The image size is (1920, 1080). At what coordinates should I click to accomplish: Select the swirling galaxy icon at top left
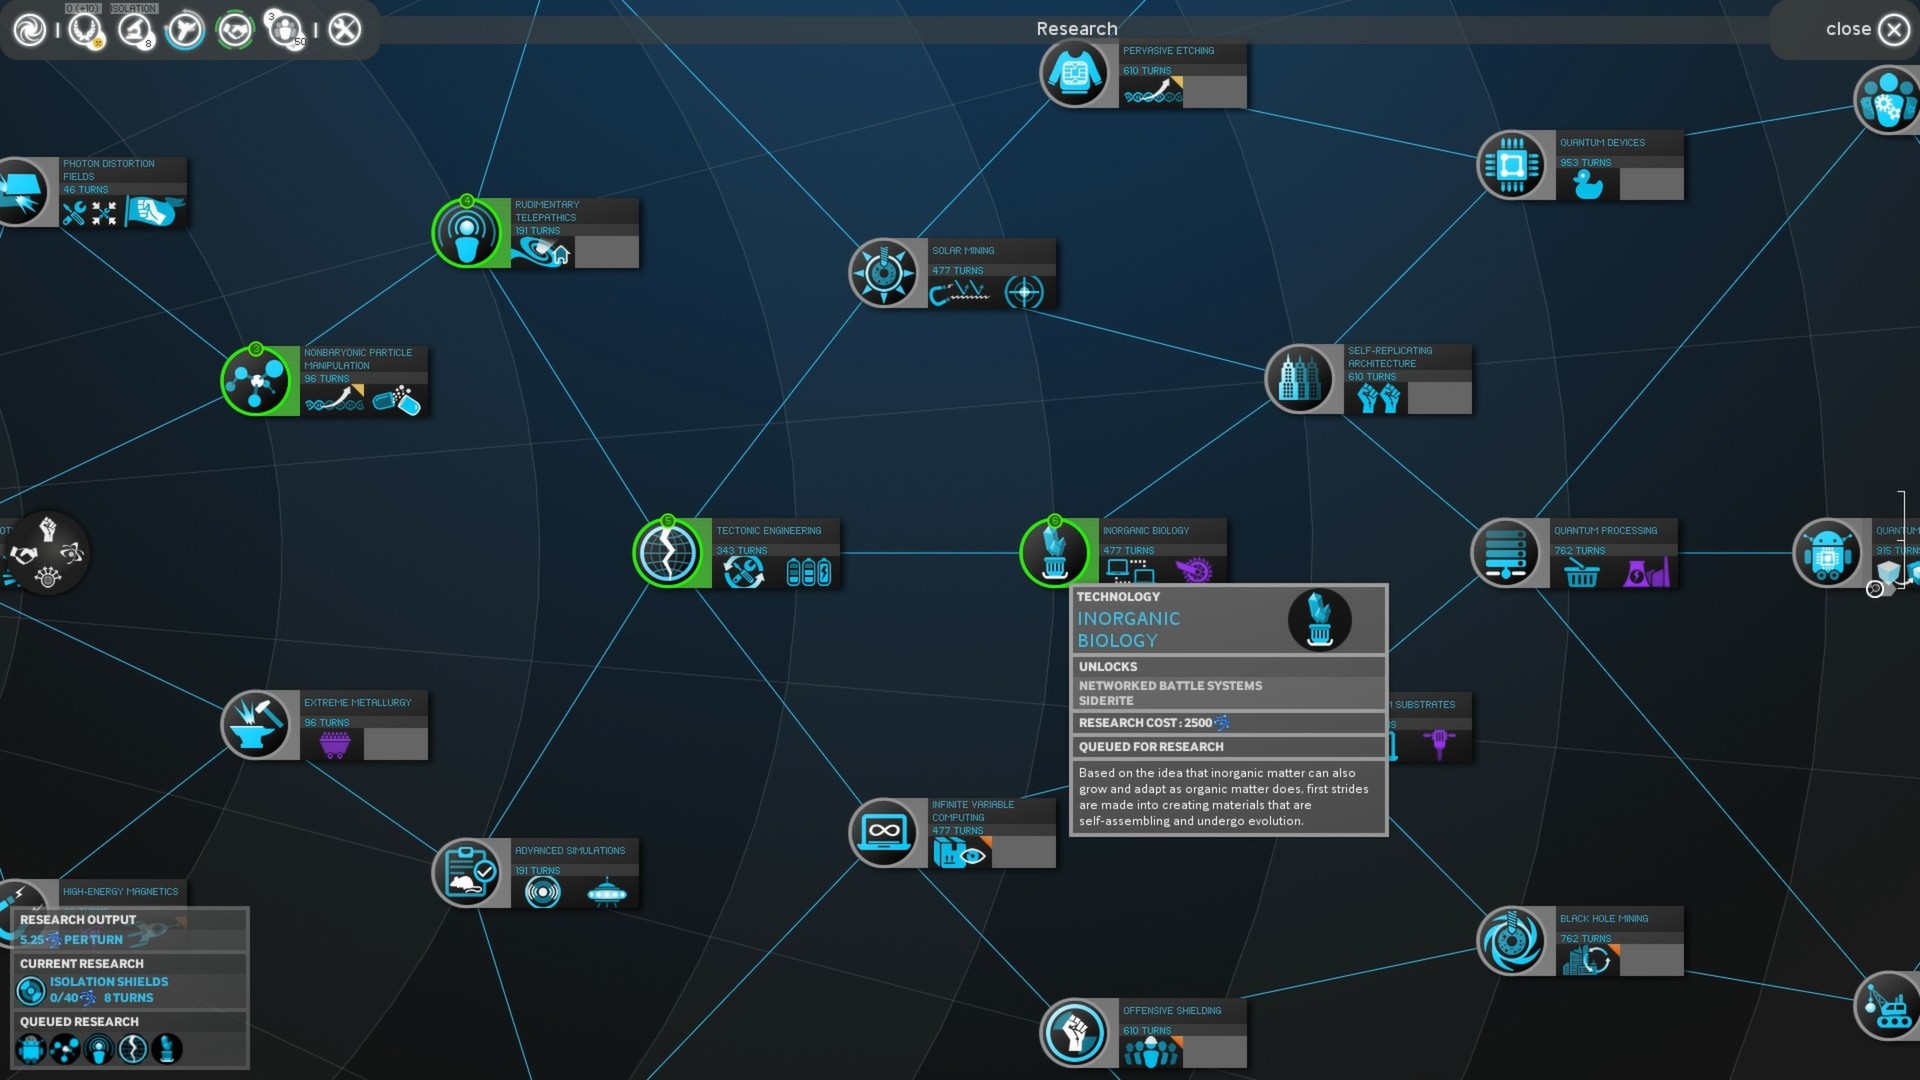point(28,29)
